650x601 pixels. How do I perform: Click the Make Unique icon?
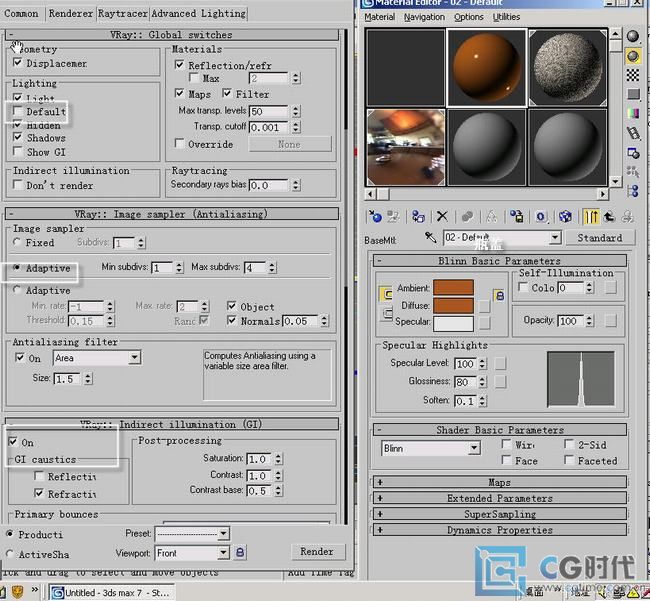click(x=491, y=216)
